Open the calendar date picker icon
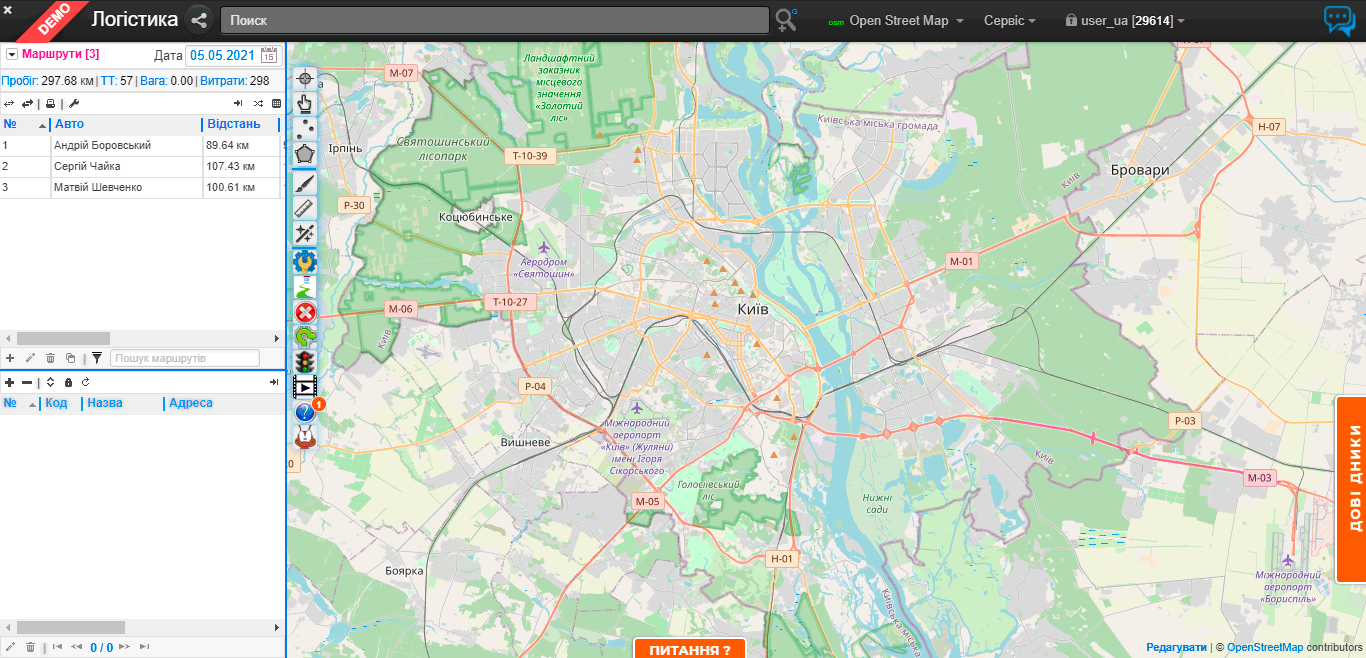The image size is (1366, 658). (x=268, y=56)
